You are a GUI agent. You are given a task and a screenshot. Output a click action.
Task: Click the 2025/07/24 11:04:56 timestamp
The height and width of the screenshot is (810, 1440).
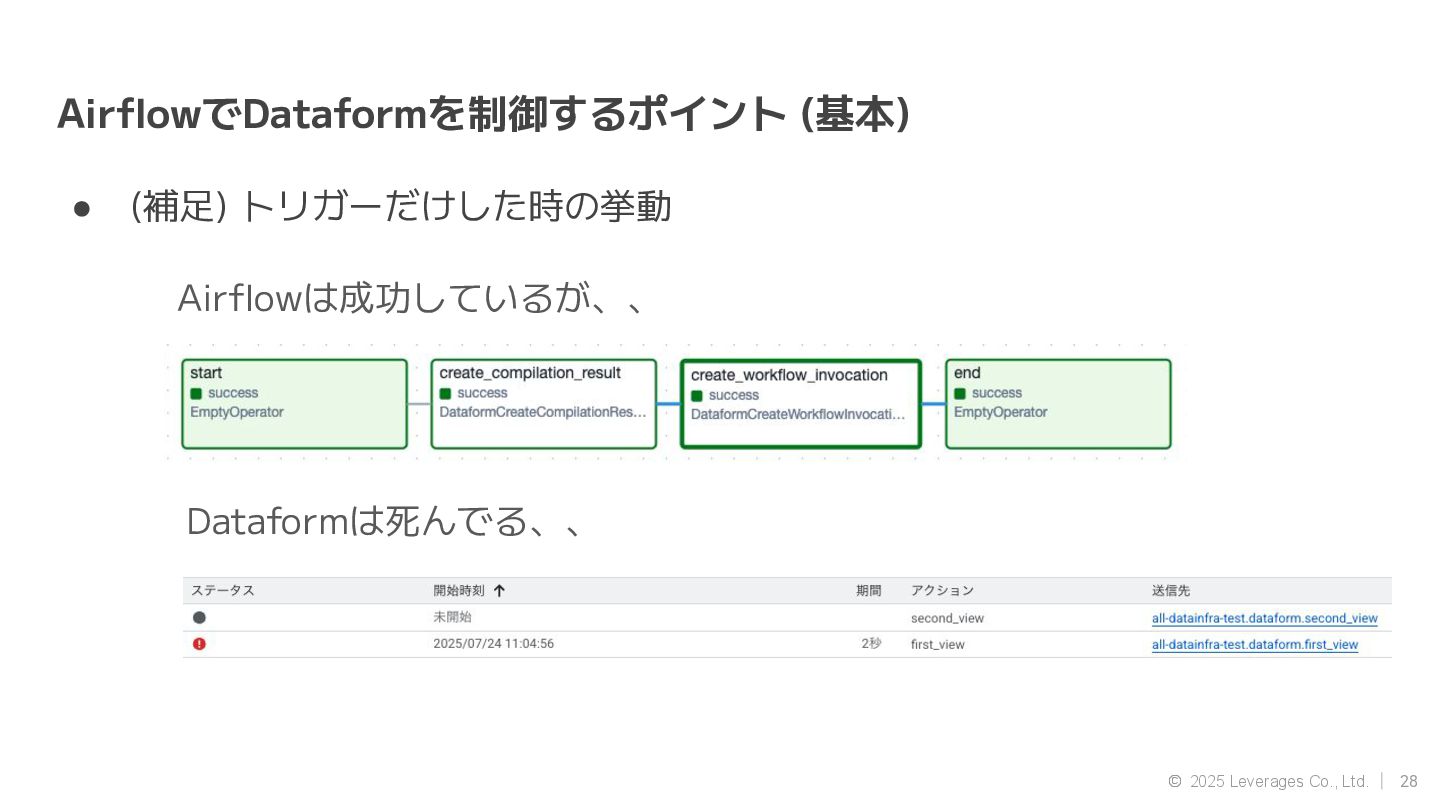click(x=493, y=644)
